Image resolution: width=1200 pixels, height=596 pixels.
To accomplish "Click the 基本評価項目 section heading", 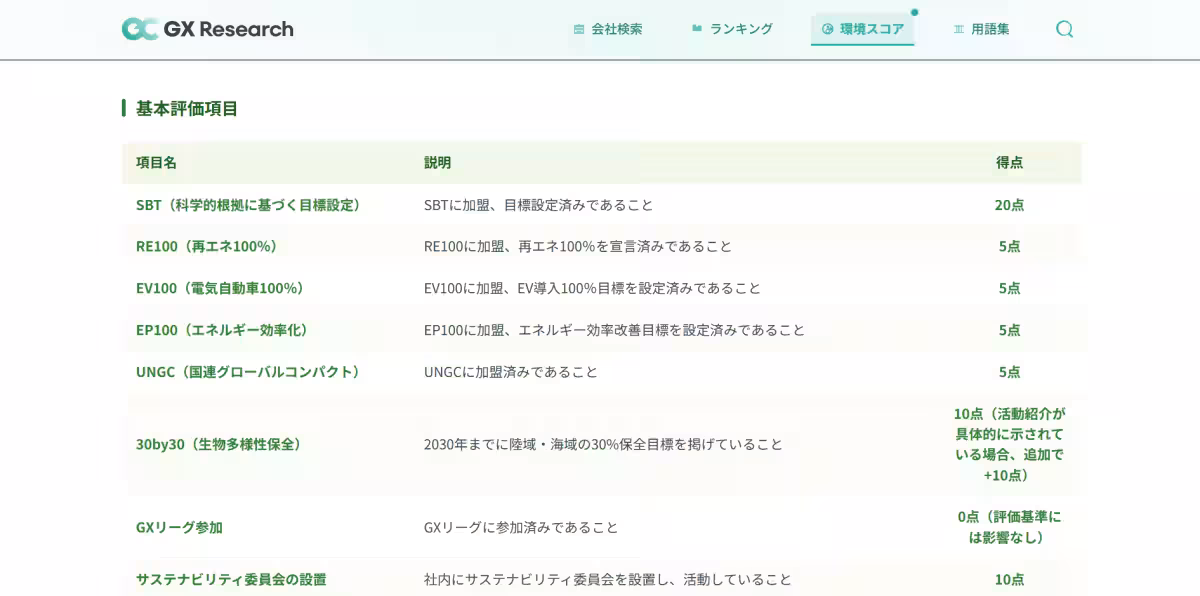I will pyautogui.click(x=187, y=108).
